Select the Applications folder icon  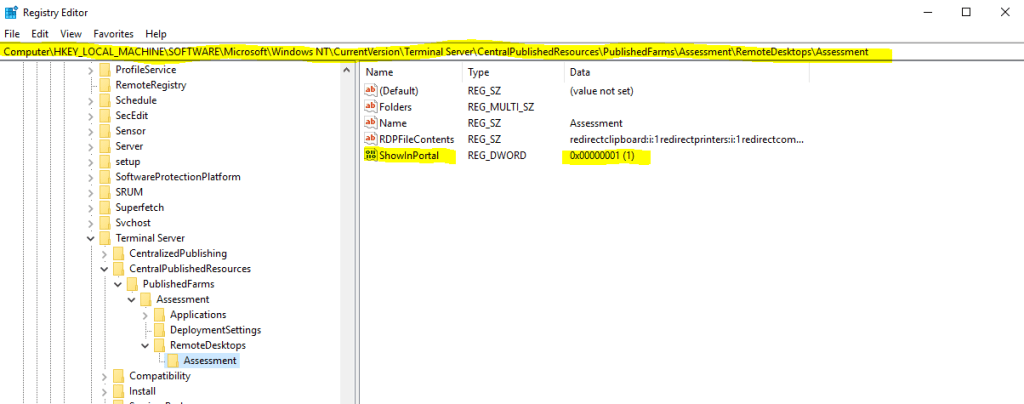[x=159, y=315]
